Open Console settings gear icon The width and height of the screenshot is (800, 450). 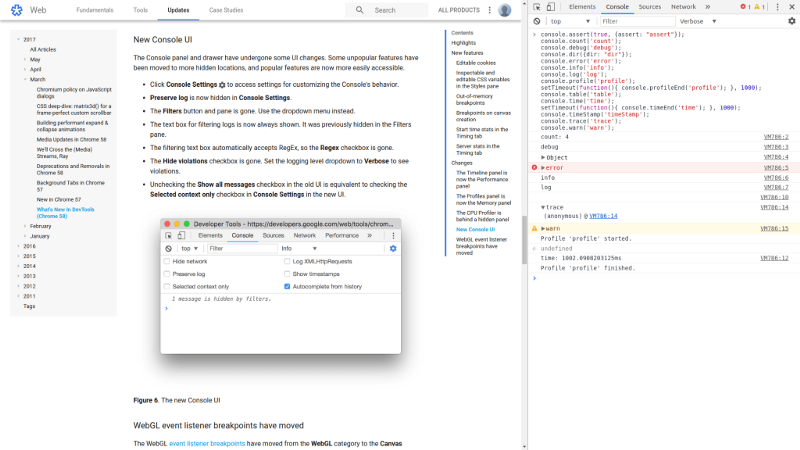point(791,21)
